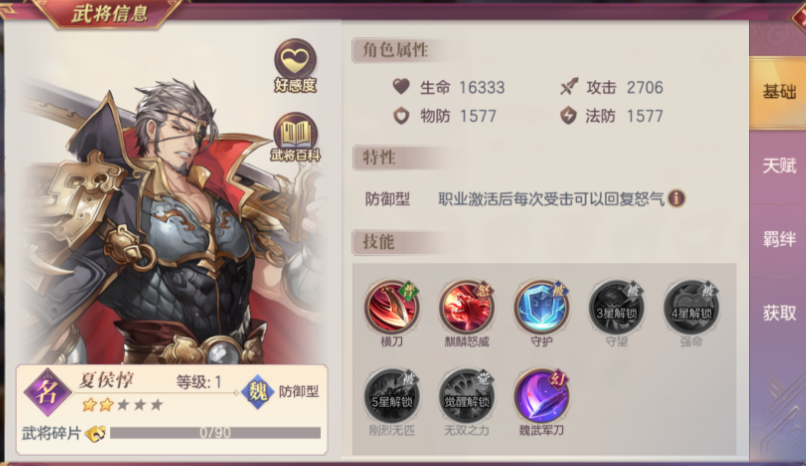Tap the 魏 faction badge
This screenshot has height=466, width=806.
(x=258, y=392)
